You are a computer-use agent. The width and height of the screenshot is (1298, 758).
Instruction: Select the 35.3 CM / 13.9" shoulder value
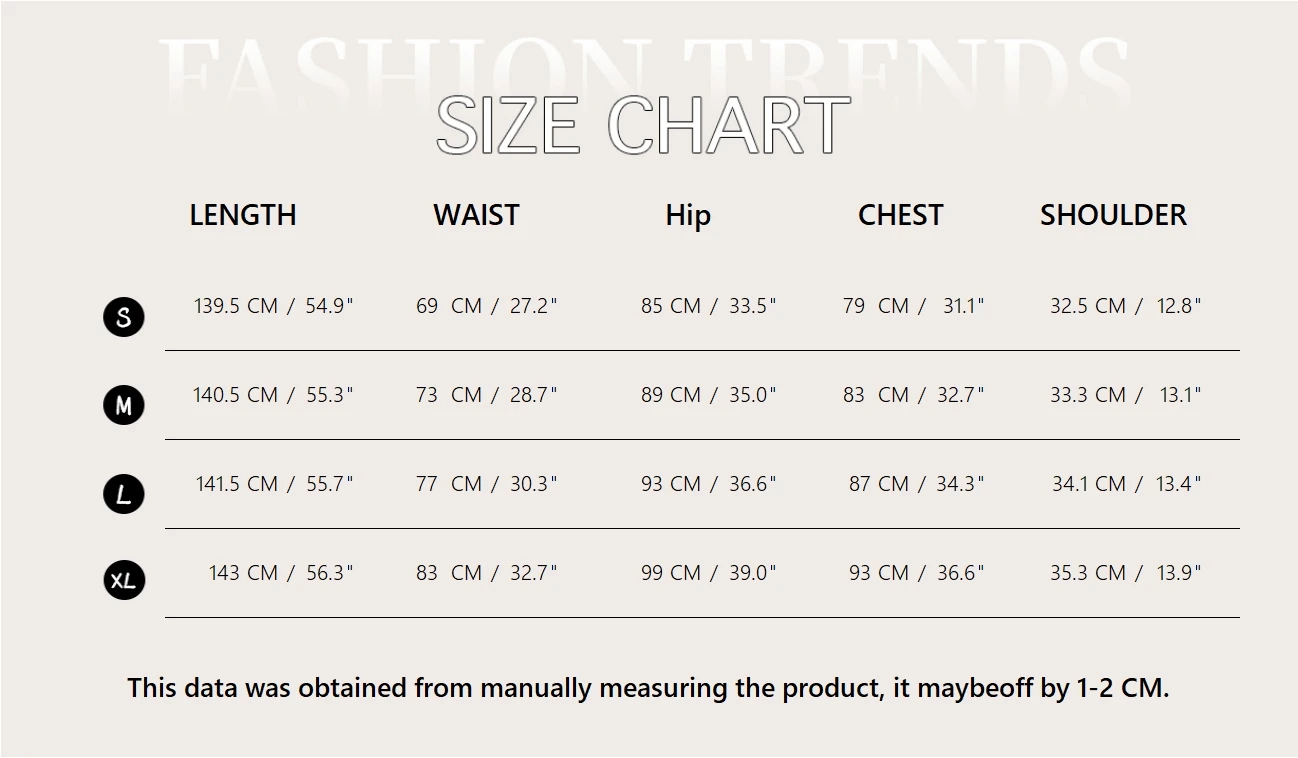tap(1125, 573)
